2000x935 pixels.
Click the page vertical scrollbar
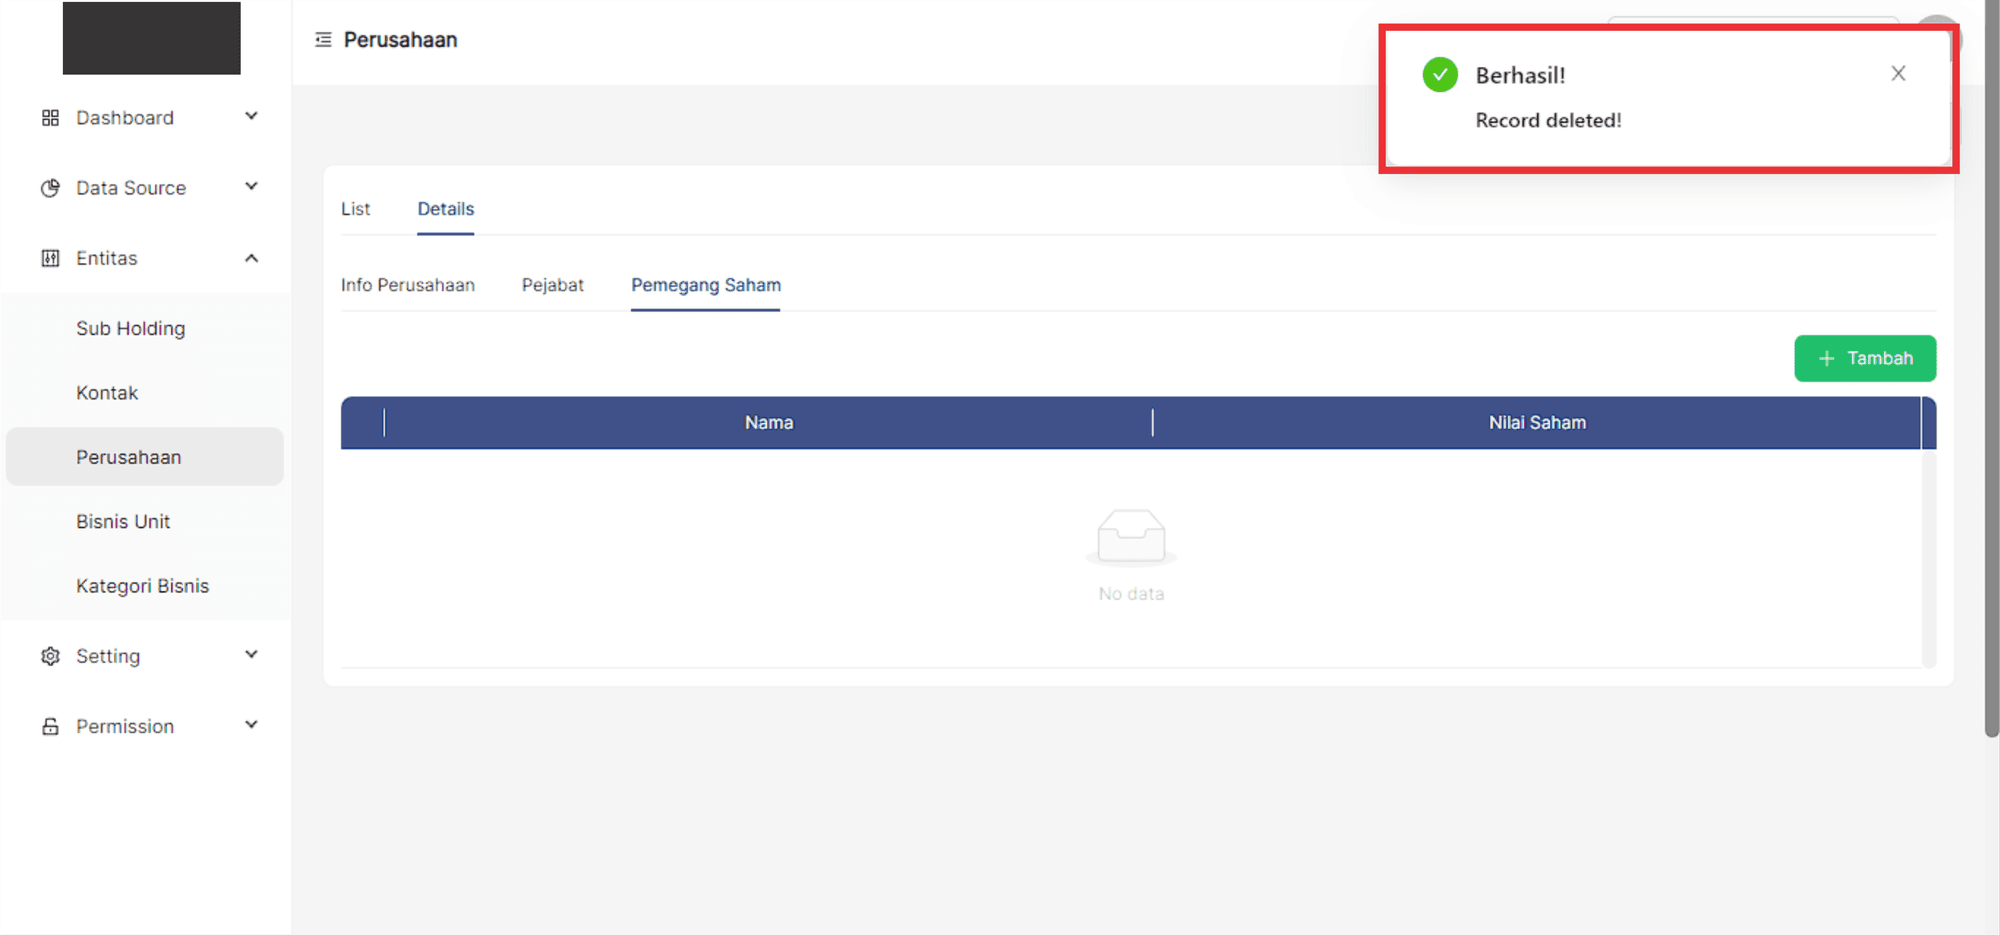click(1991, 400)
